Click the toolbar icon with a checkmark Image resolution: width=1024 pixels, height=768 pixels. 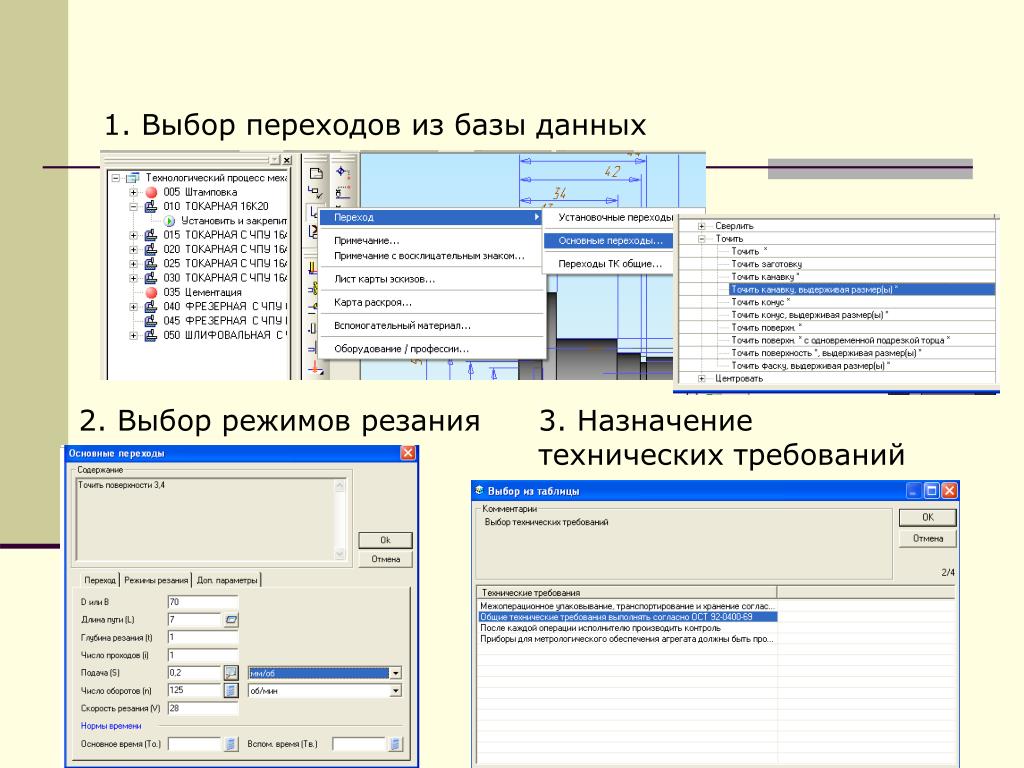[315, 192]
